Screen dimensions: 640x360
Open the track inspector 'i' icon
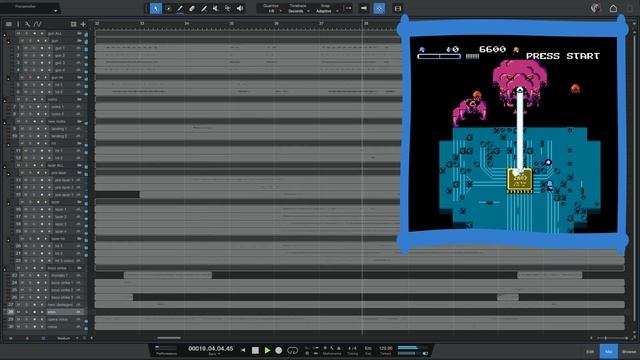(18, 24)
